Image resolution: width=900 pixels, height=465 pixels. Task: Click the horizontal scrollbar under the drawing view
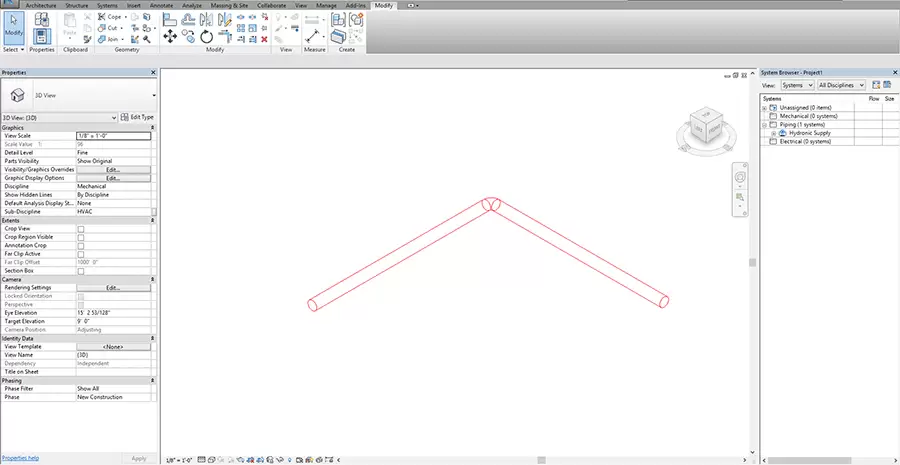click(540, 460)
